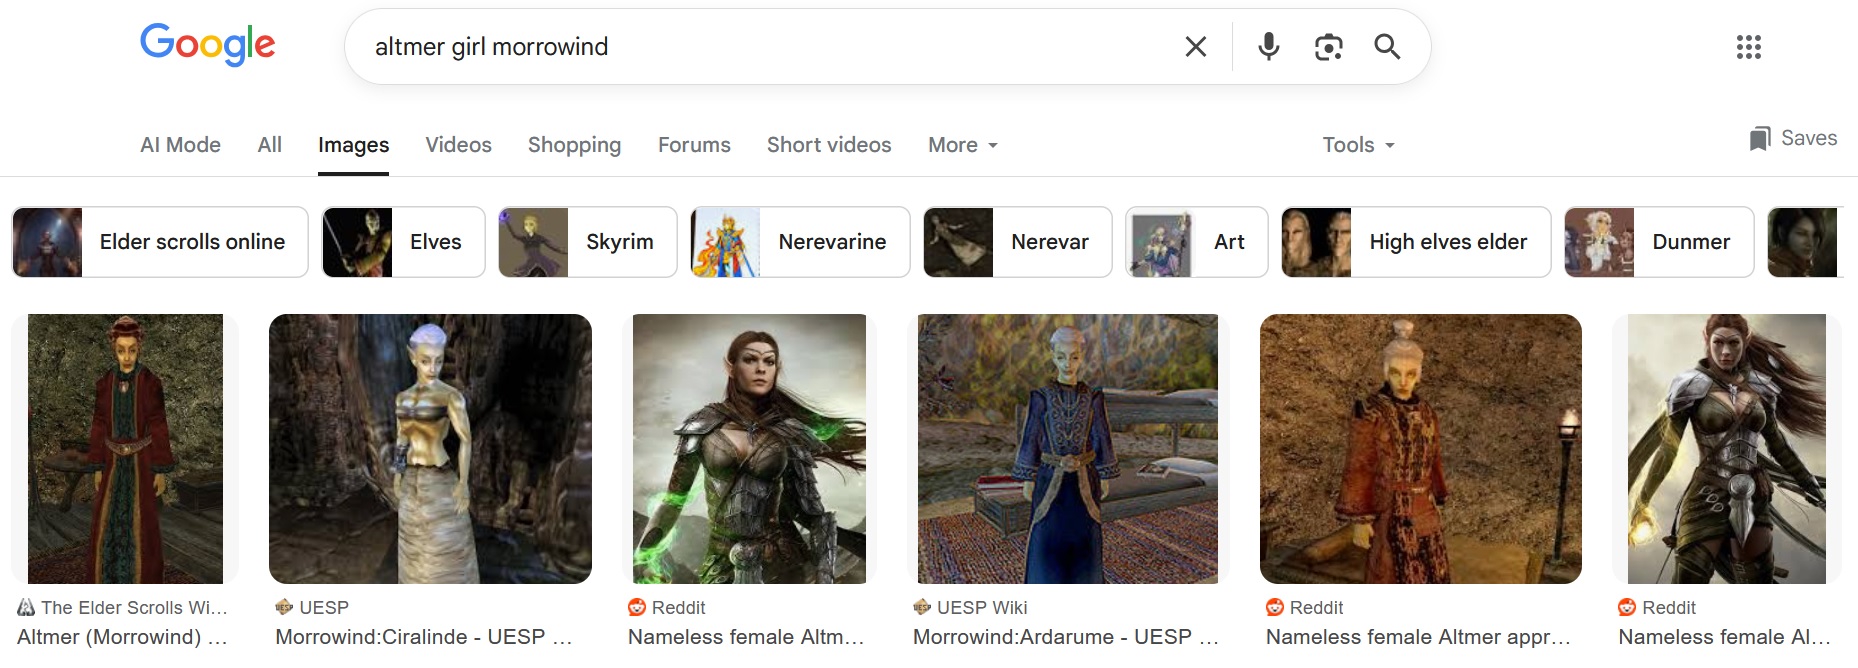Filter by Elves chip

pyautogui.click(x=403, y=242)
